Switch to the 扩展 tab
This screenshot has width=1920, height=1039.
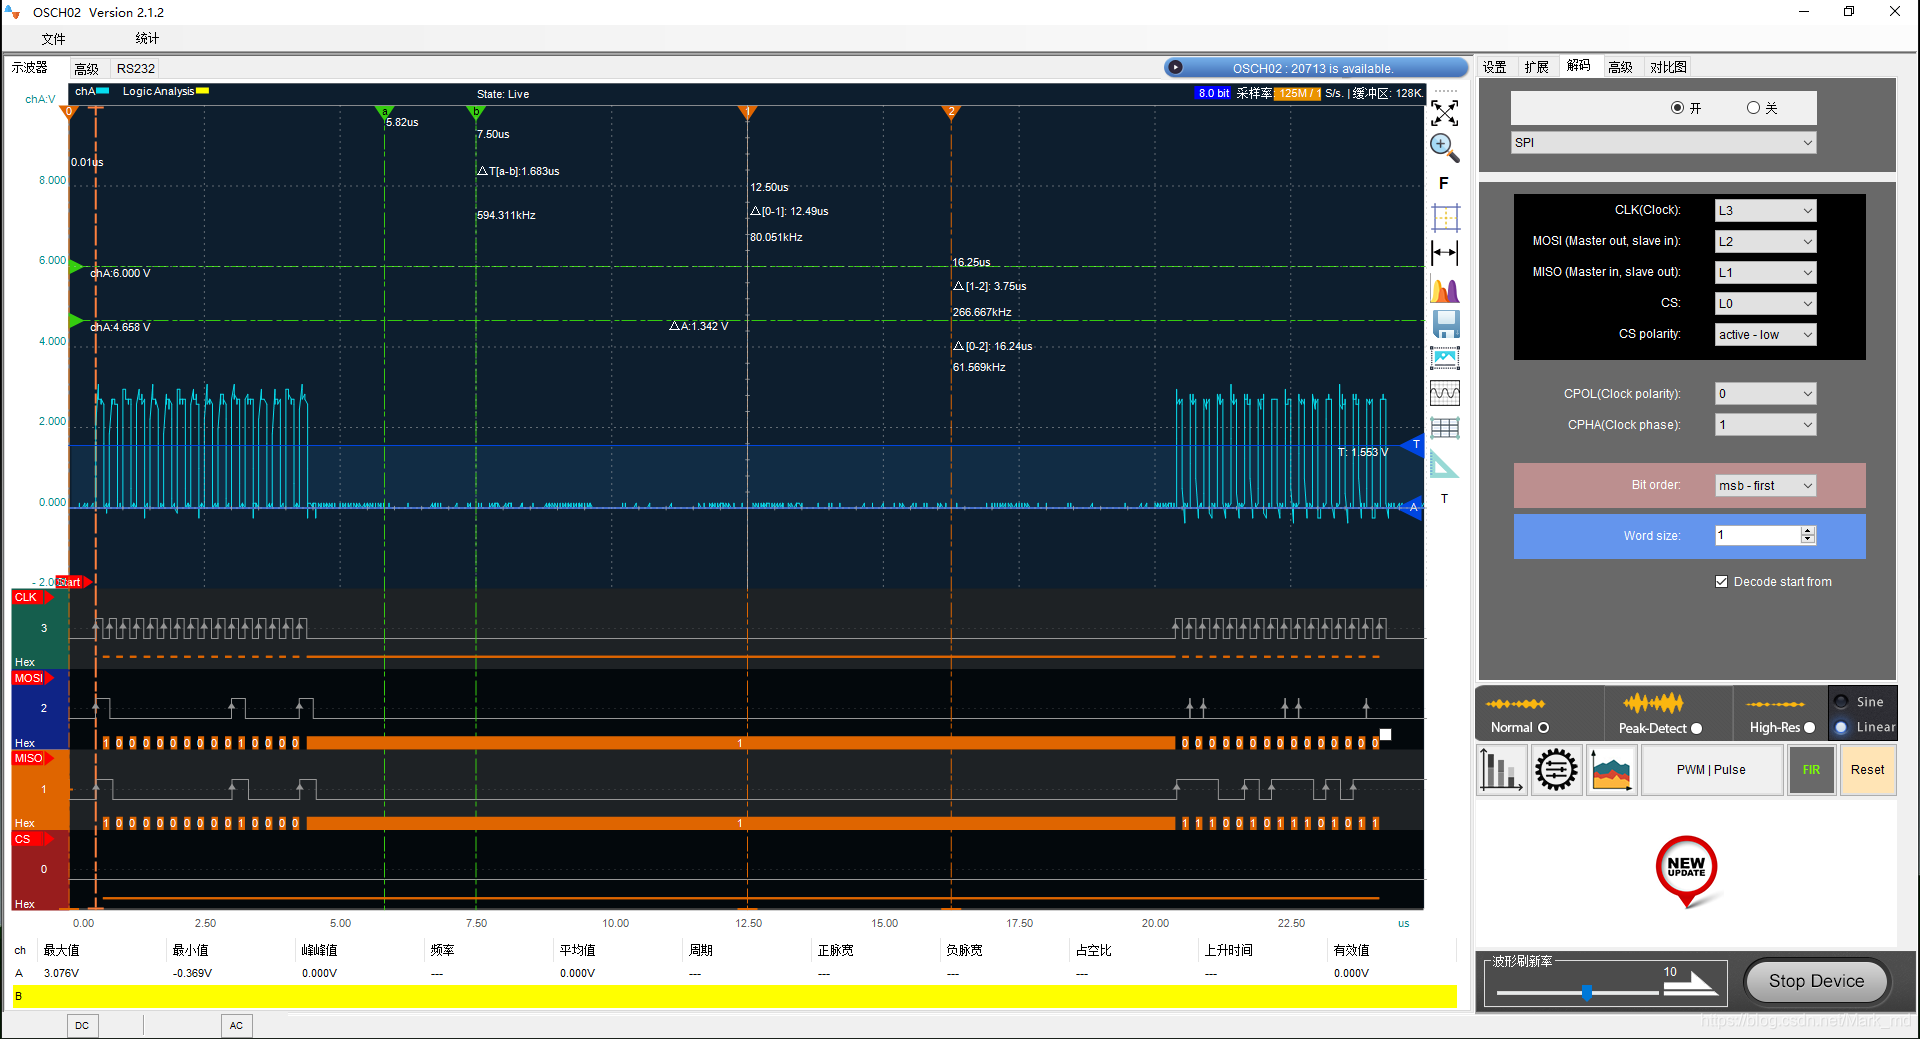click(x=1537, y=67)
